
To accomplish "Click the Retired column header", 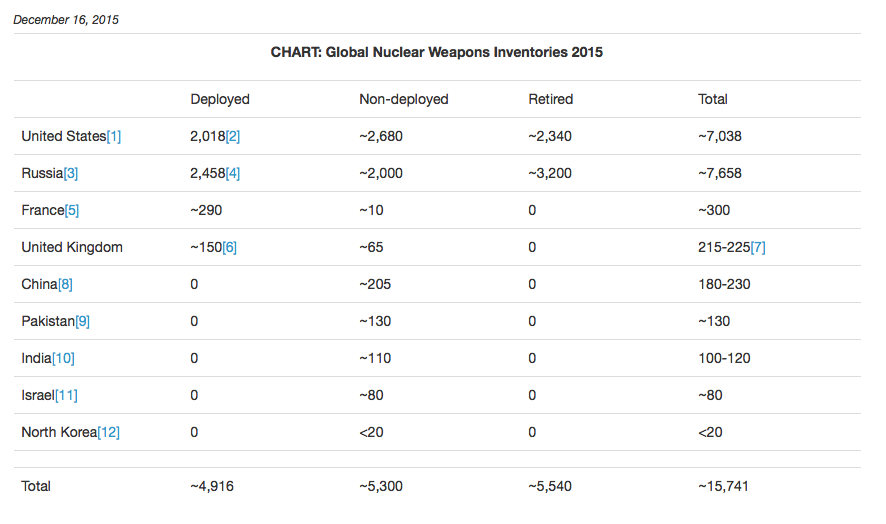I will [551, 99].
